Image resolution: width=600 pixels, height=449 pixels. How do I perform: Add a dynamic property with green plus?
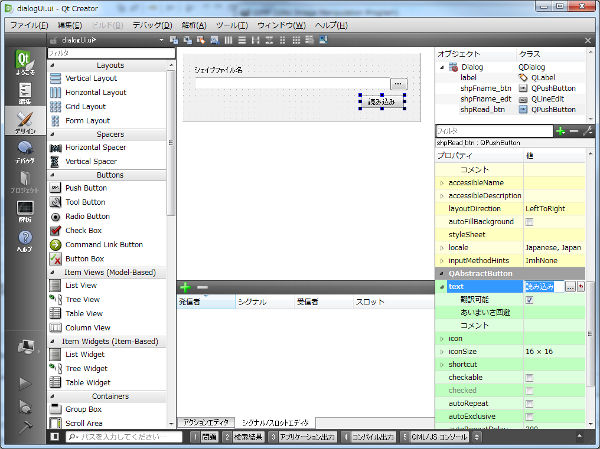tap(561, 131)
